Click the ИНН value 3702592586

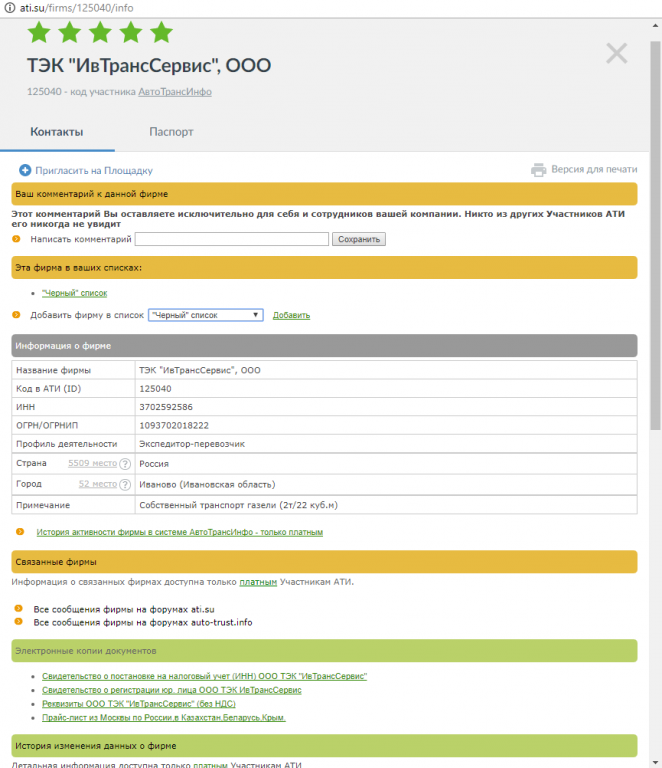166,407
